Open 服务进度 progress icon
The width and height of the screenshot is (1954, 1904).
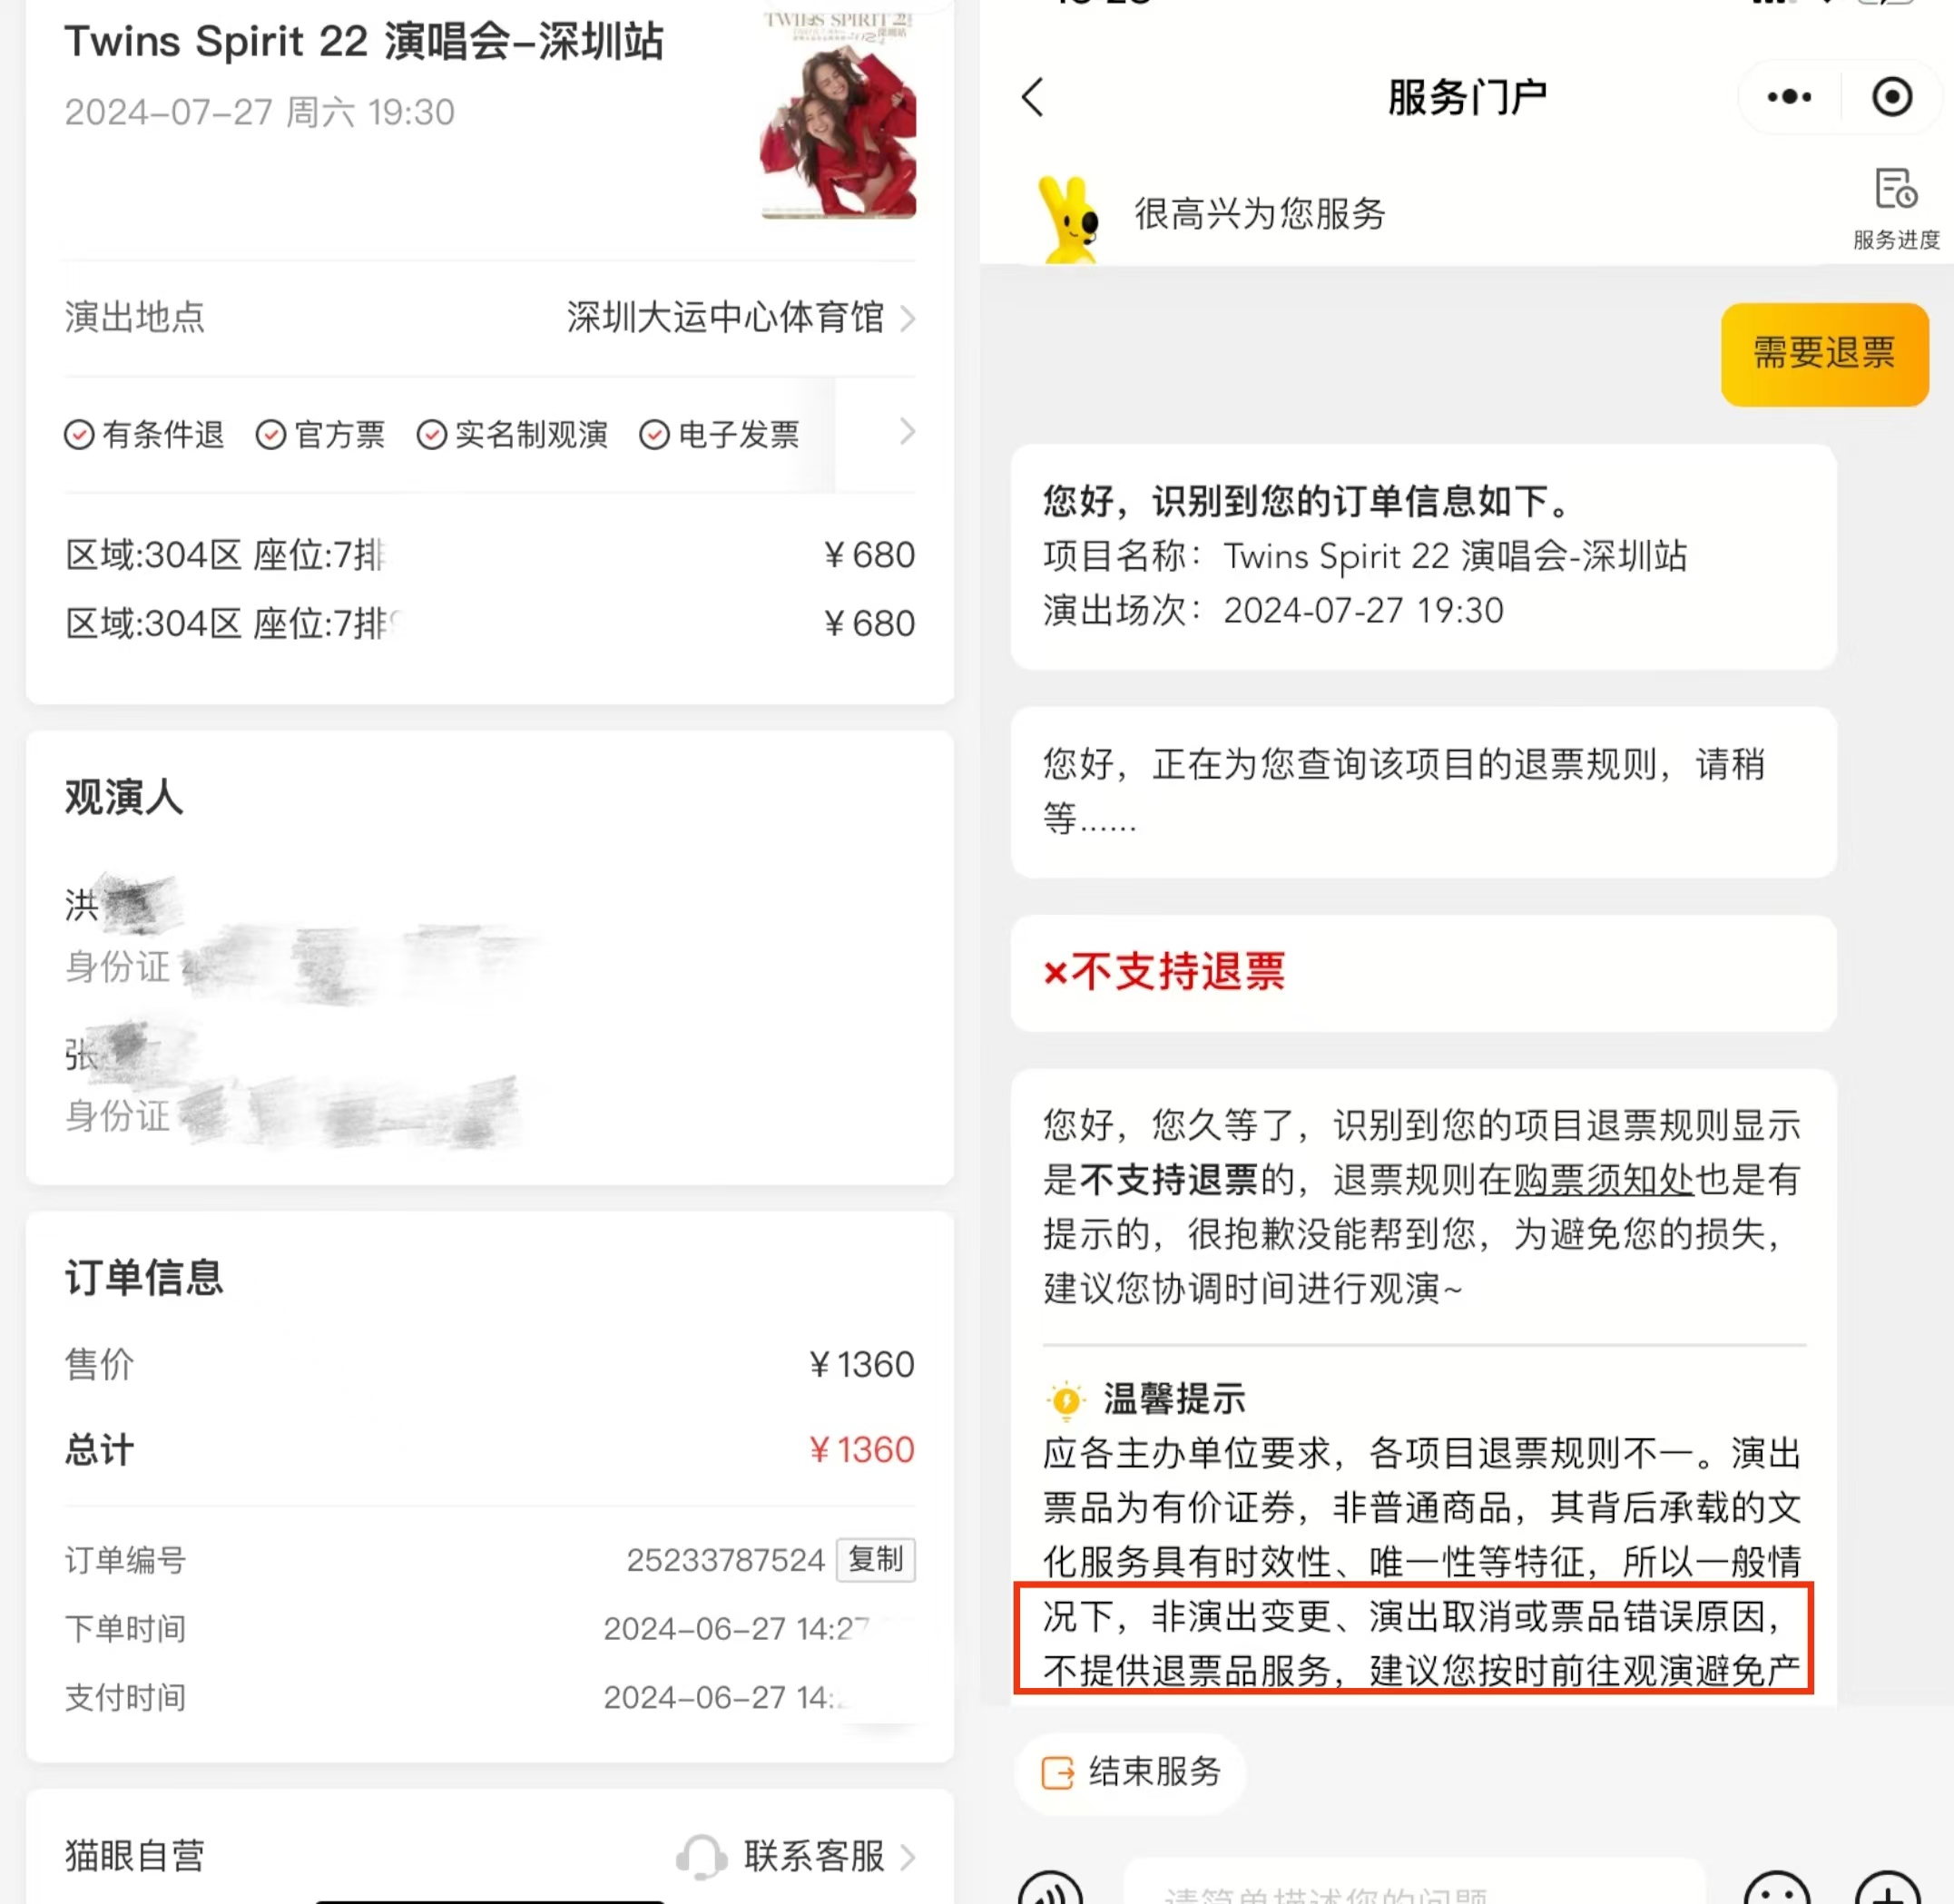pyautogui.click(x=1896, y=208)
